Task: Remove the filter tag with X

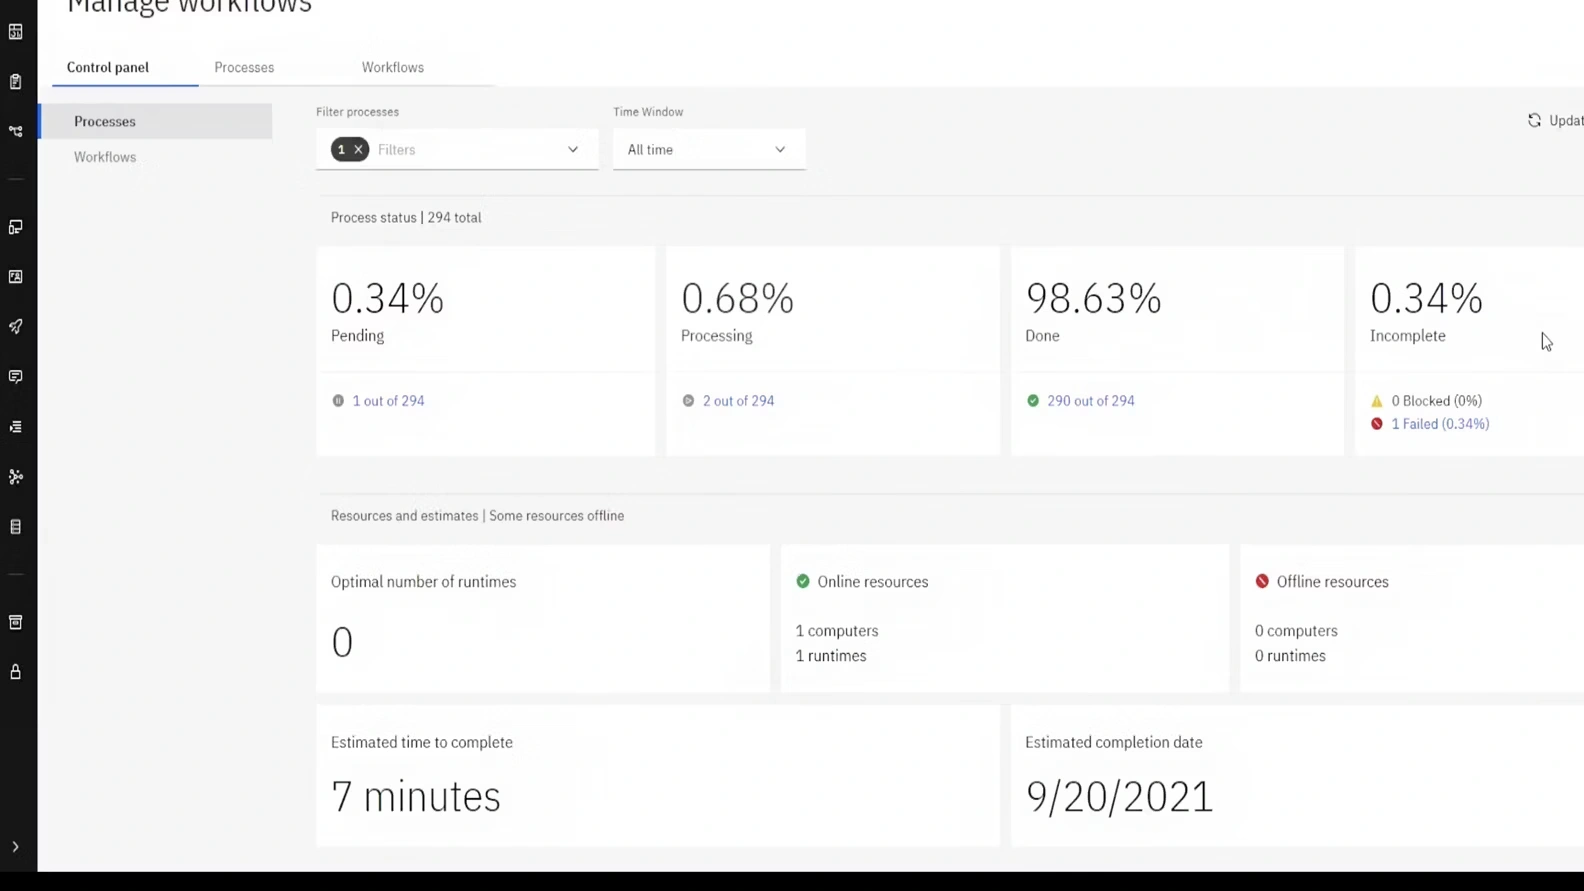Action: click(x=358, y=149)
